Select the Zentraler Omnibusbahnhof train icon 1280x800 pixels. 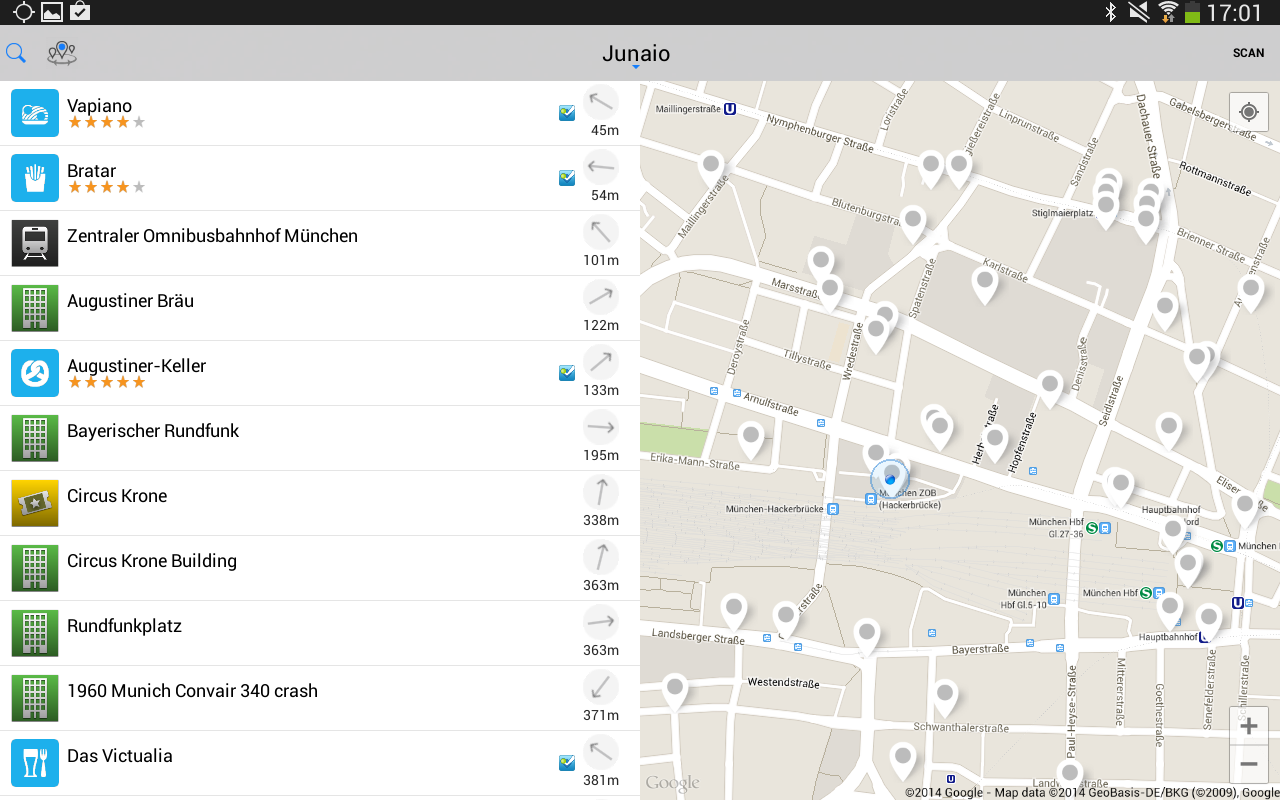pyautogui.click(x=35, y=243)
